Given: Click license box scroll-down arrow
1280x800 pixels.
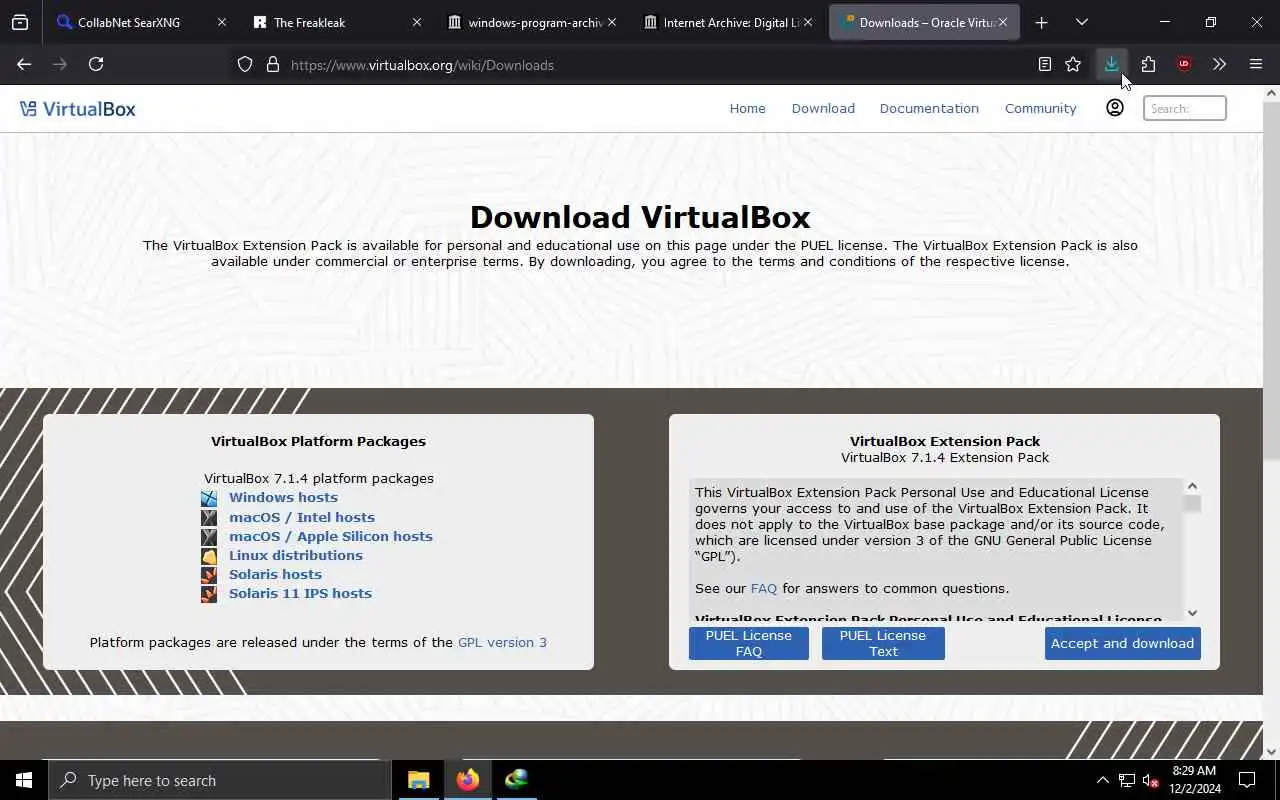Looking at the screenshot, I should click(x=1192, y=613).
